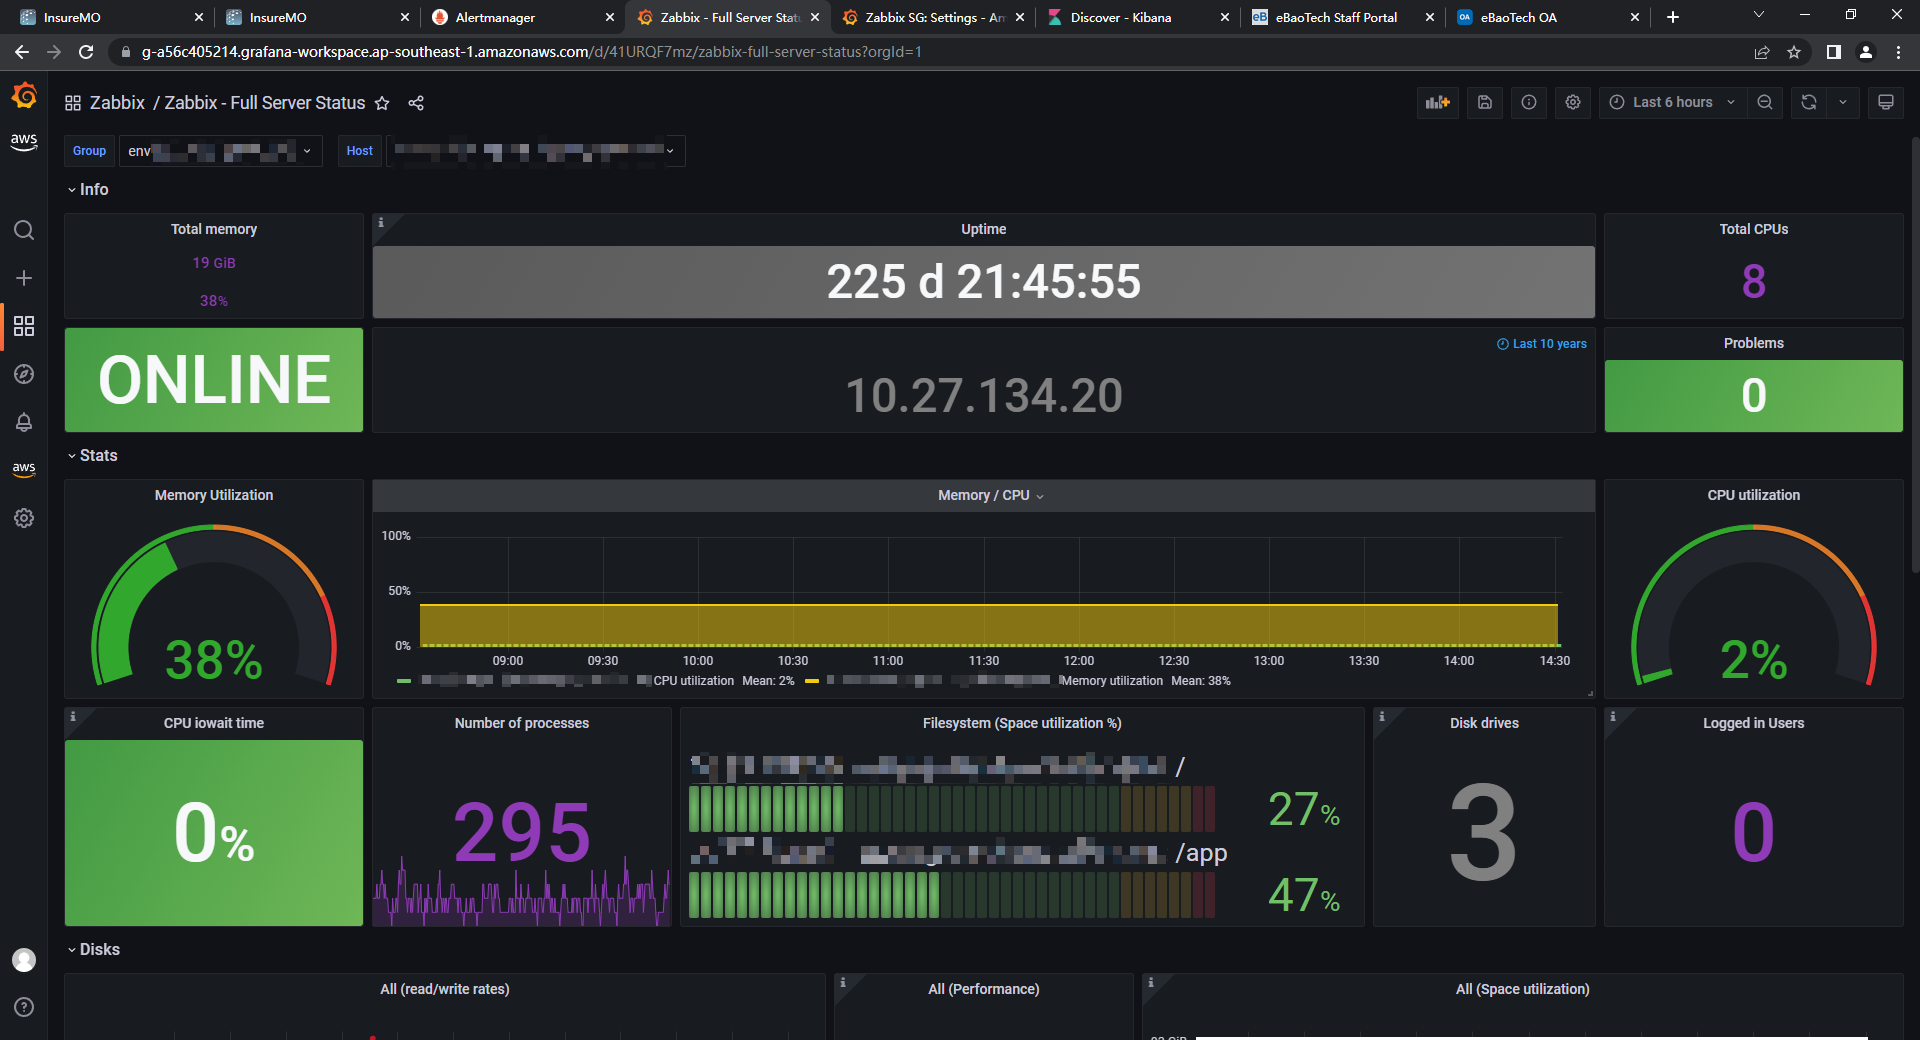
Task: Open the Grafana home logo
Action: 24,96
